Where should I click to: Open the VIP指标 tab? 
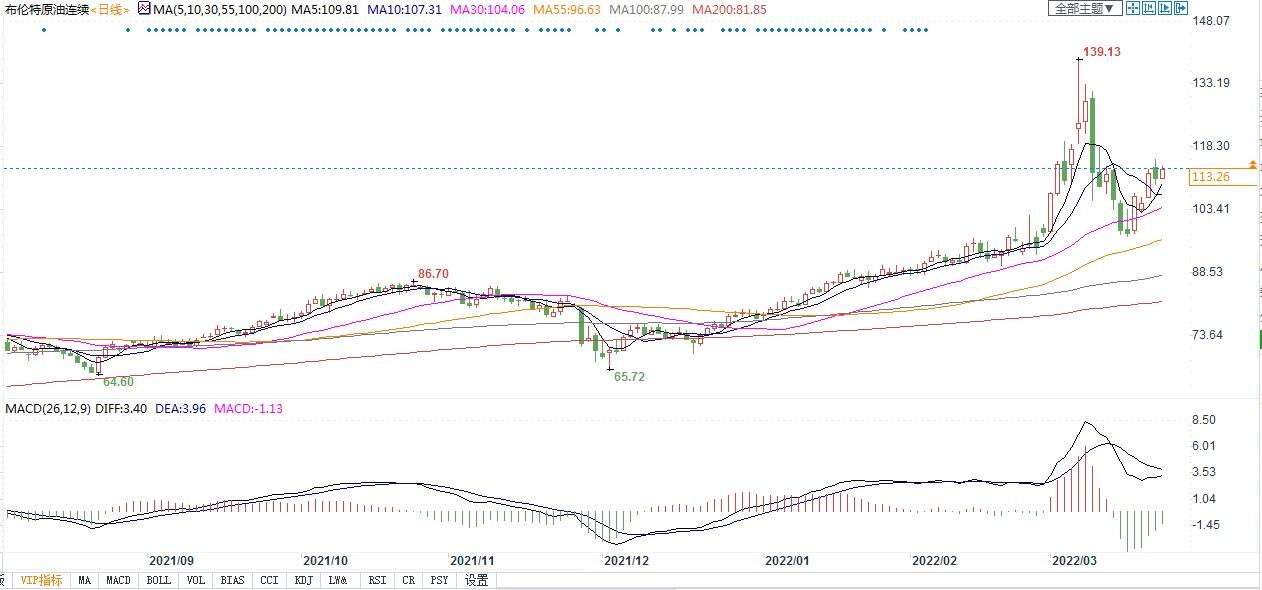pyautogui.click(x=41, y=580)
